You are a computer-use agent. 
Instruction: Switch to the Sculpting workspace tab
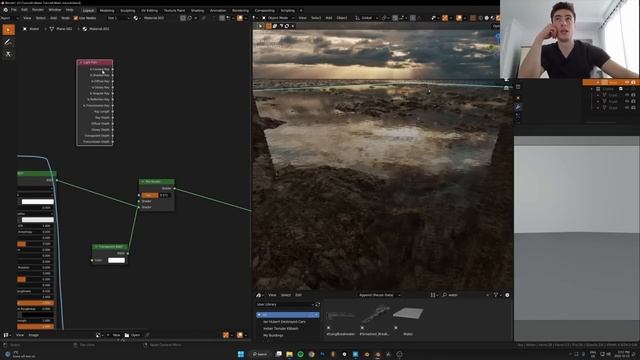(128, 10)
